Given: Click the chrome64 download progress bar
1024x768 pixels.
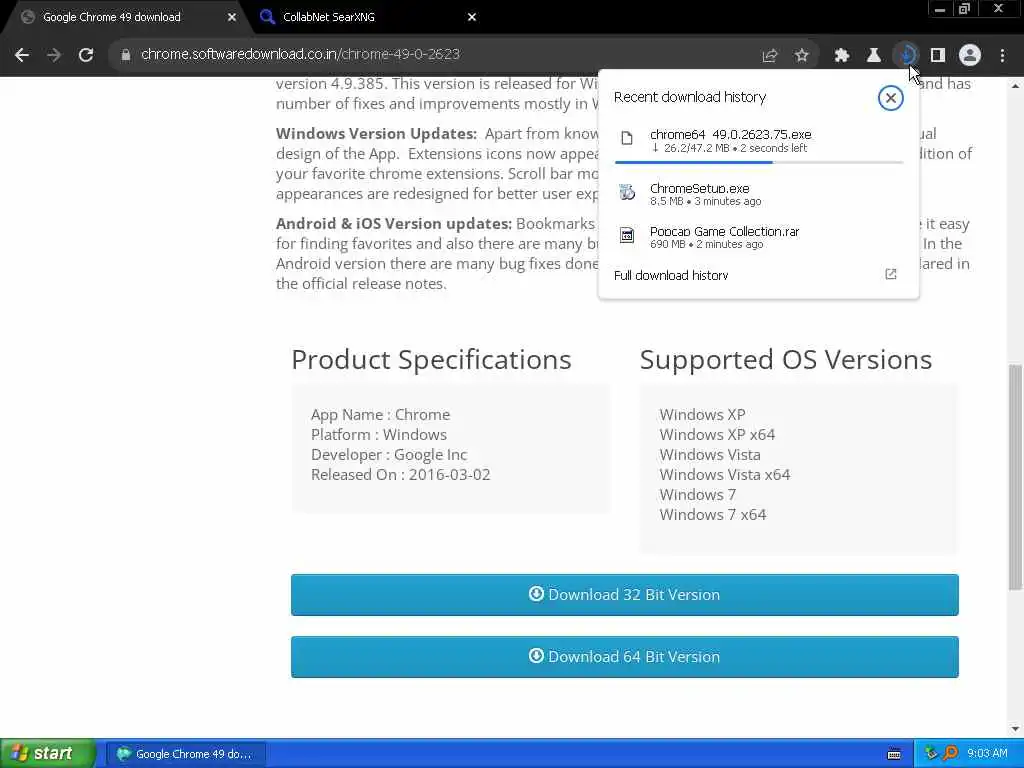Looking at the screenshot, I should coord(758,162).
